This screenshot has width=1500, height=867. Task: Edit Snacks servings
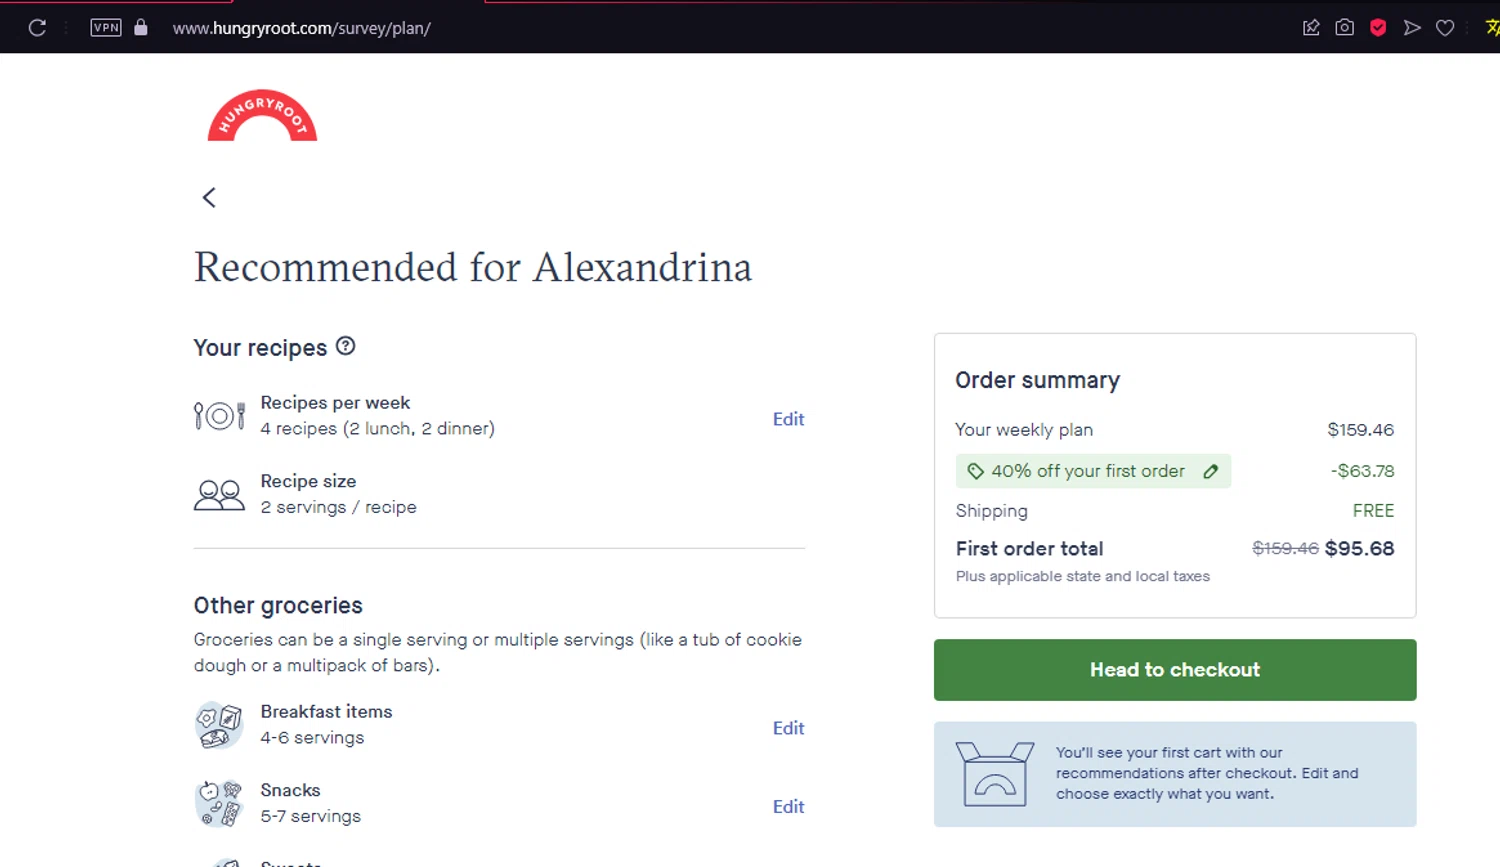pos(788,807)
